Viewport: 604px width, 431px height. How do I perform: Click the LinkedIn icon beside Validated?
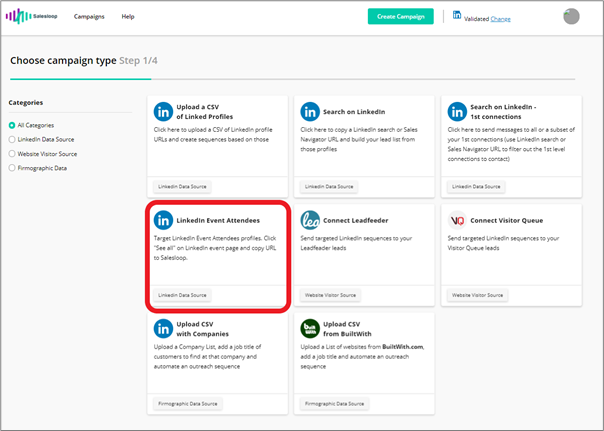(x=457, y=15)
